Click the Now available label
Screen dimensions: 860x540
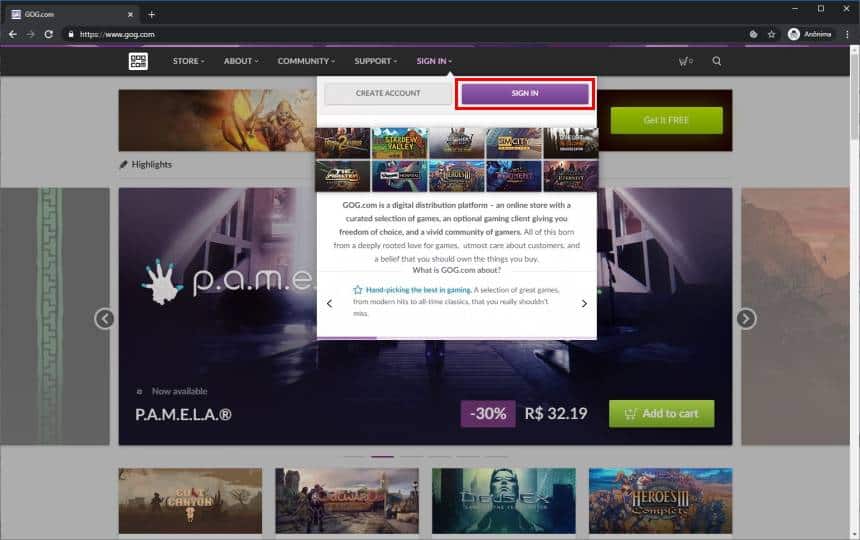(179, 391)
